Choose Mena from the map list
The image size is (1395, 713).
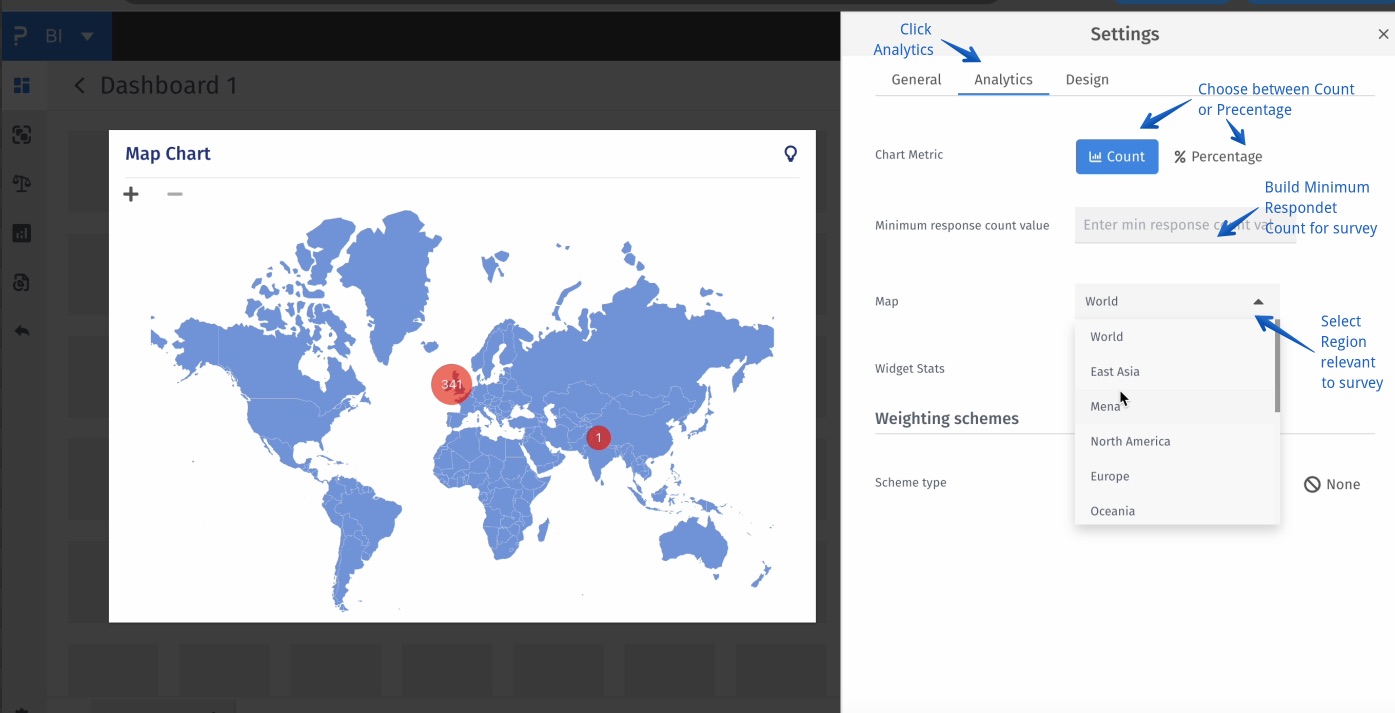point(1105,406)
